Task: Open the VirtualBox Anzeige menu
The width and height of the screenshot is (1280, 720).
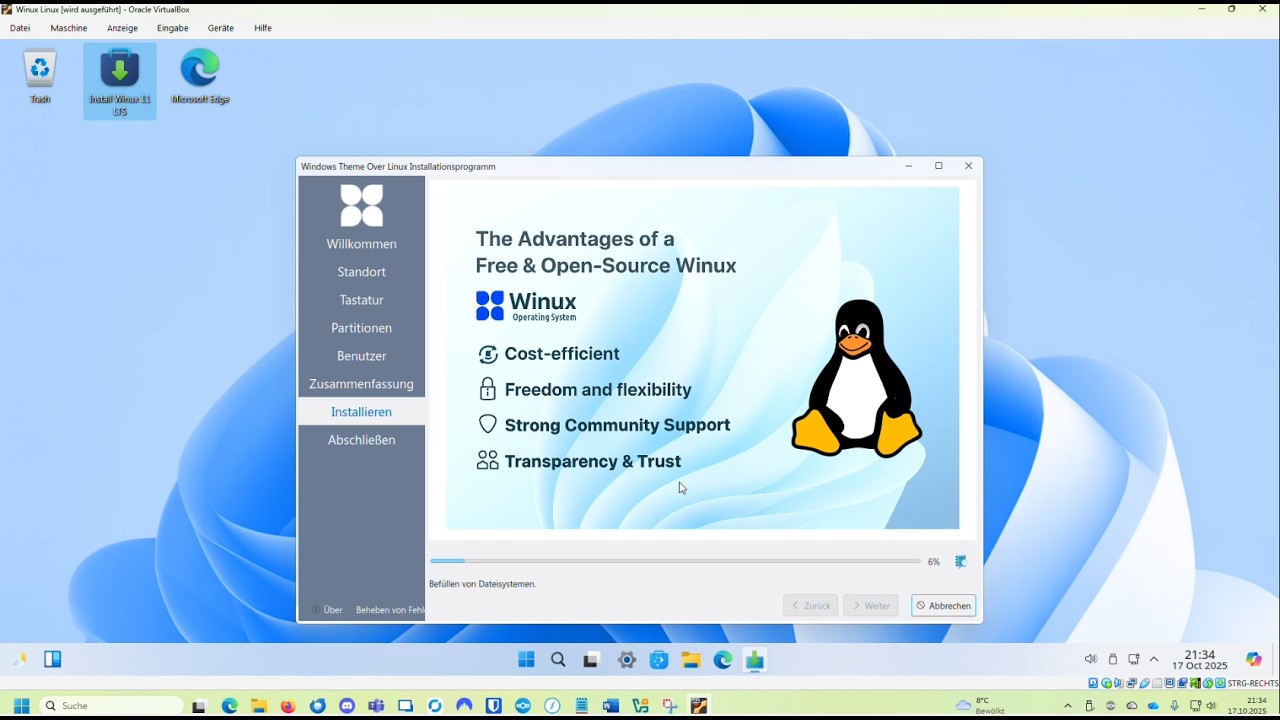Action: [x=122, y=28]
